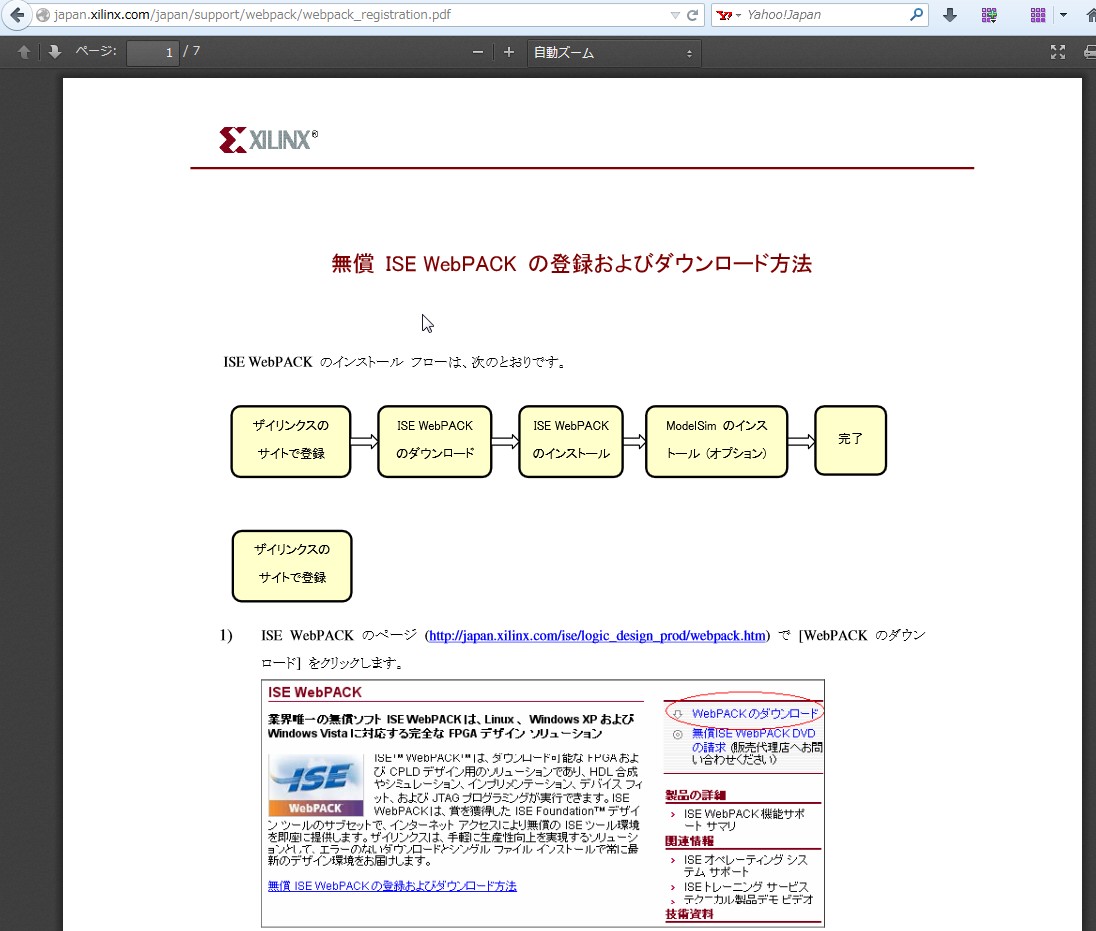Click first flow box ザイリンクスのサイトで登録
The image size is (1096, 931).
(x=291, y=442)
